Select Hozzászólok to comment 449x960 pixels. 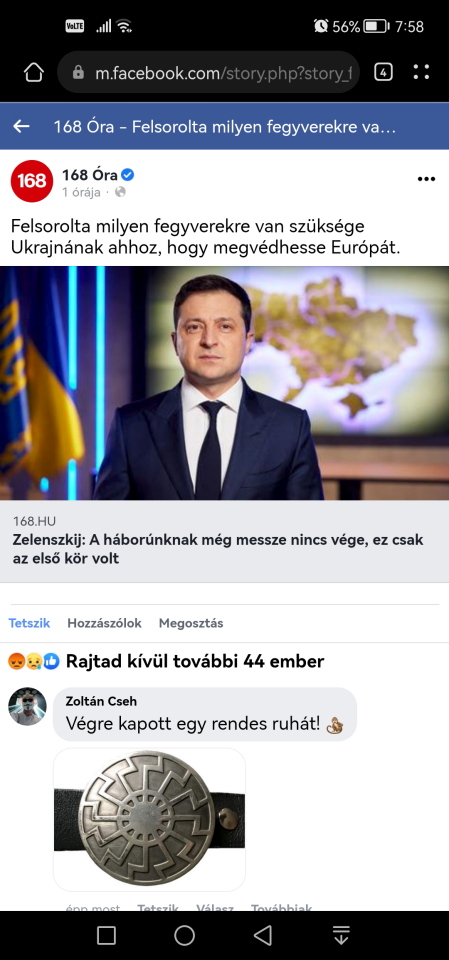pos(104,623)
